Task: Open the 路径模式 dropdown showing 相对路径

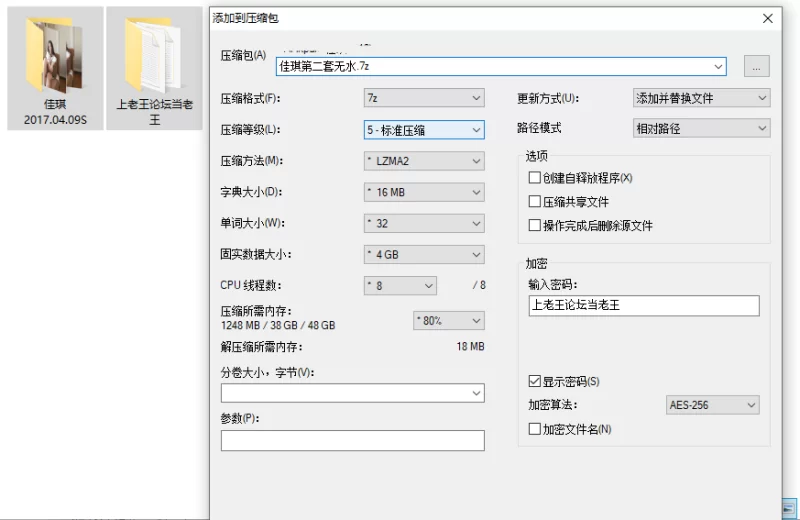Action: (x=702, y=129)
